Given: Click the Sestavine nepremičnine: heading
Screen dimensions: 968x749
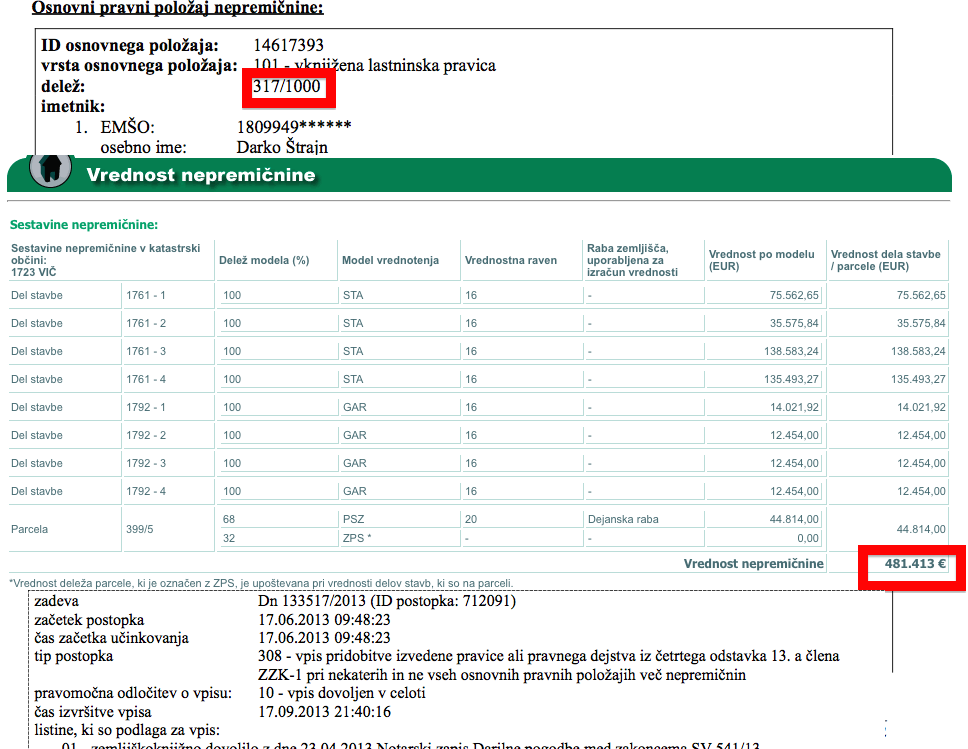Looking at the screenshot, I should click(84, 225).
